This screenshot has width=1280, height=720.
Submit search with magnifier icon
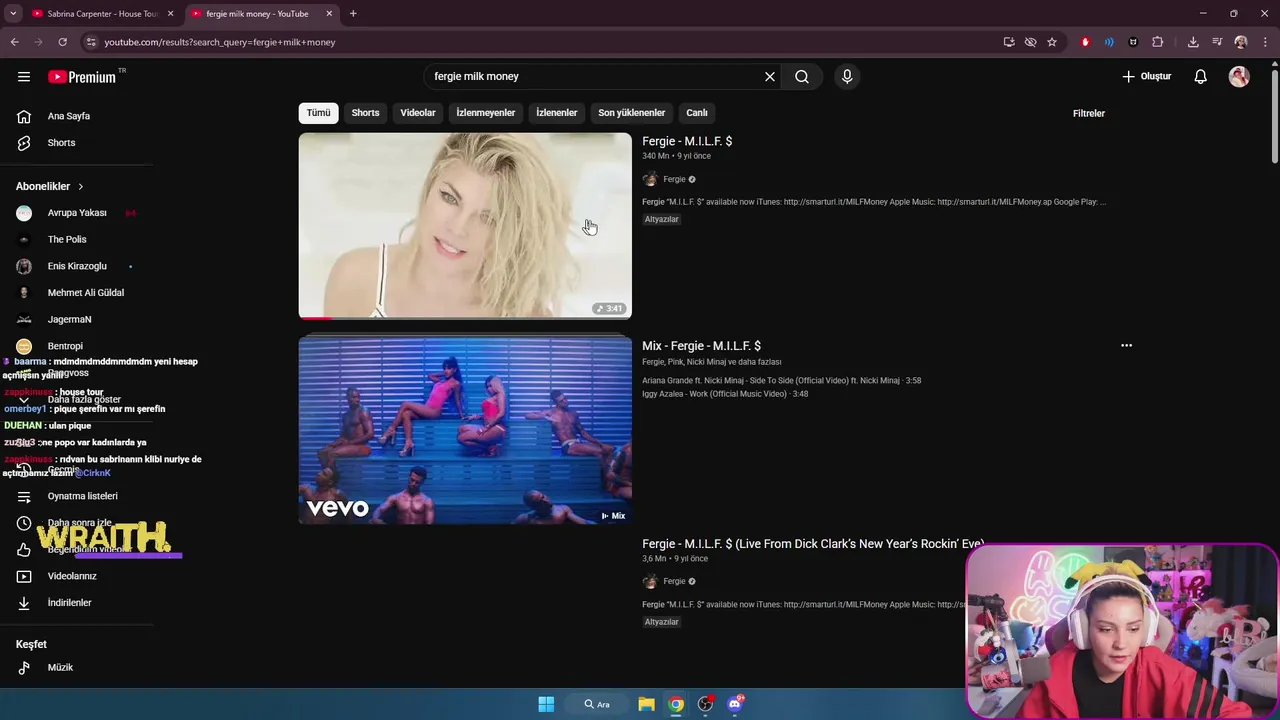(x=802, y=76)
